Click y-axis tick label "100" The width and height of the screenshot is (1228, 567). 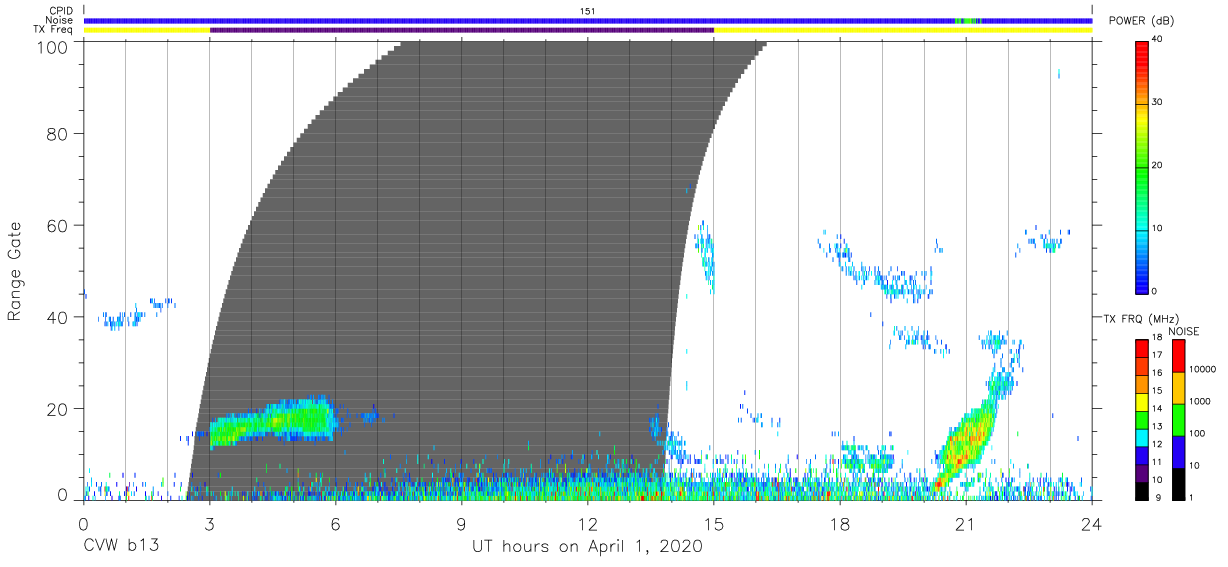pyautogui.click(x=55, y=47)
